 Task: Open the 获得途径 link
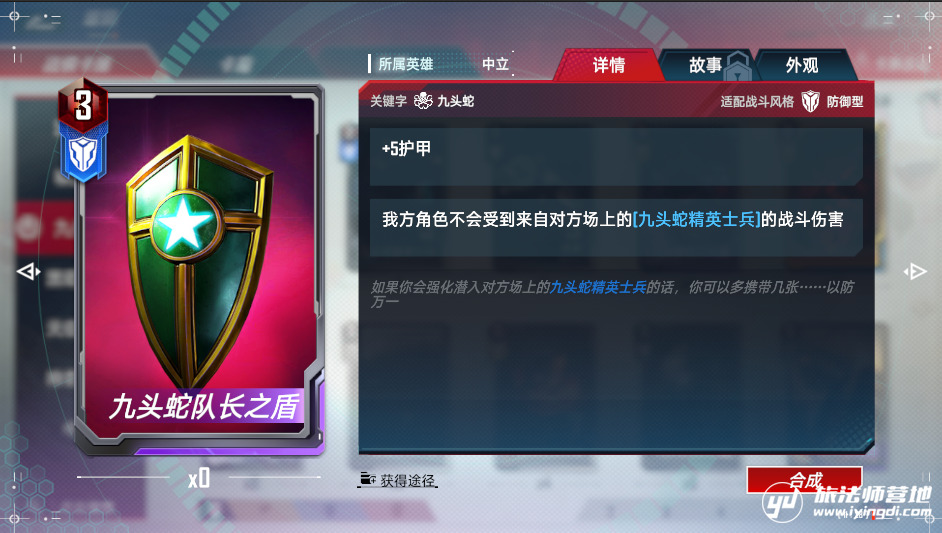tap(407, 480)
